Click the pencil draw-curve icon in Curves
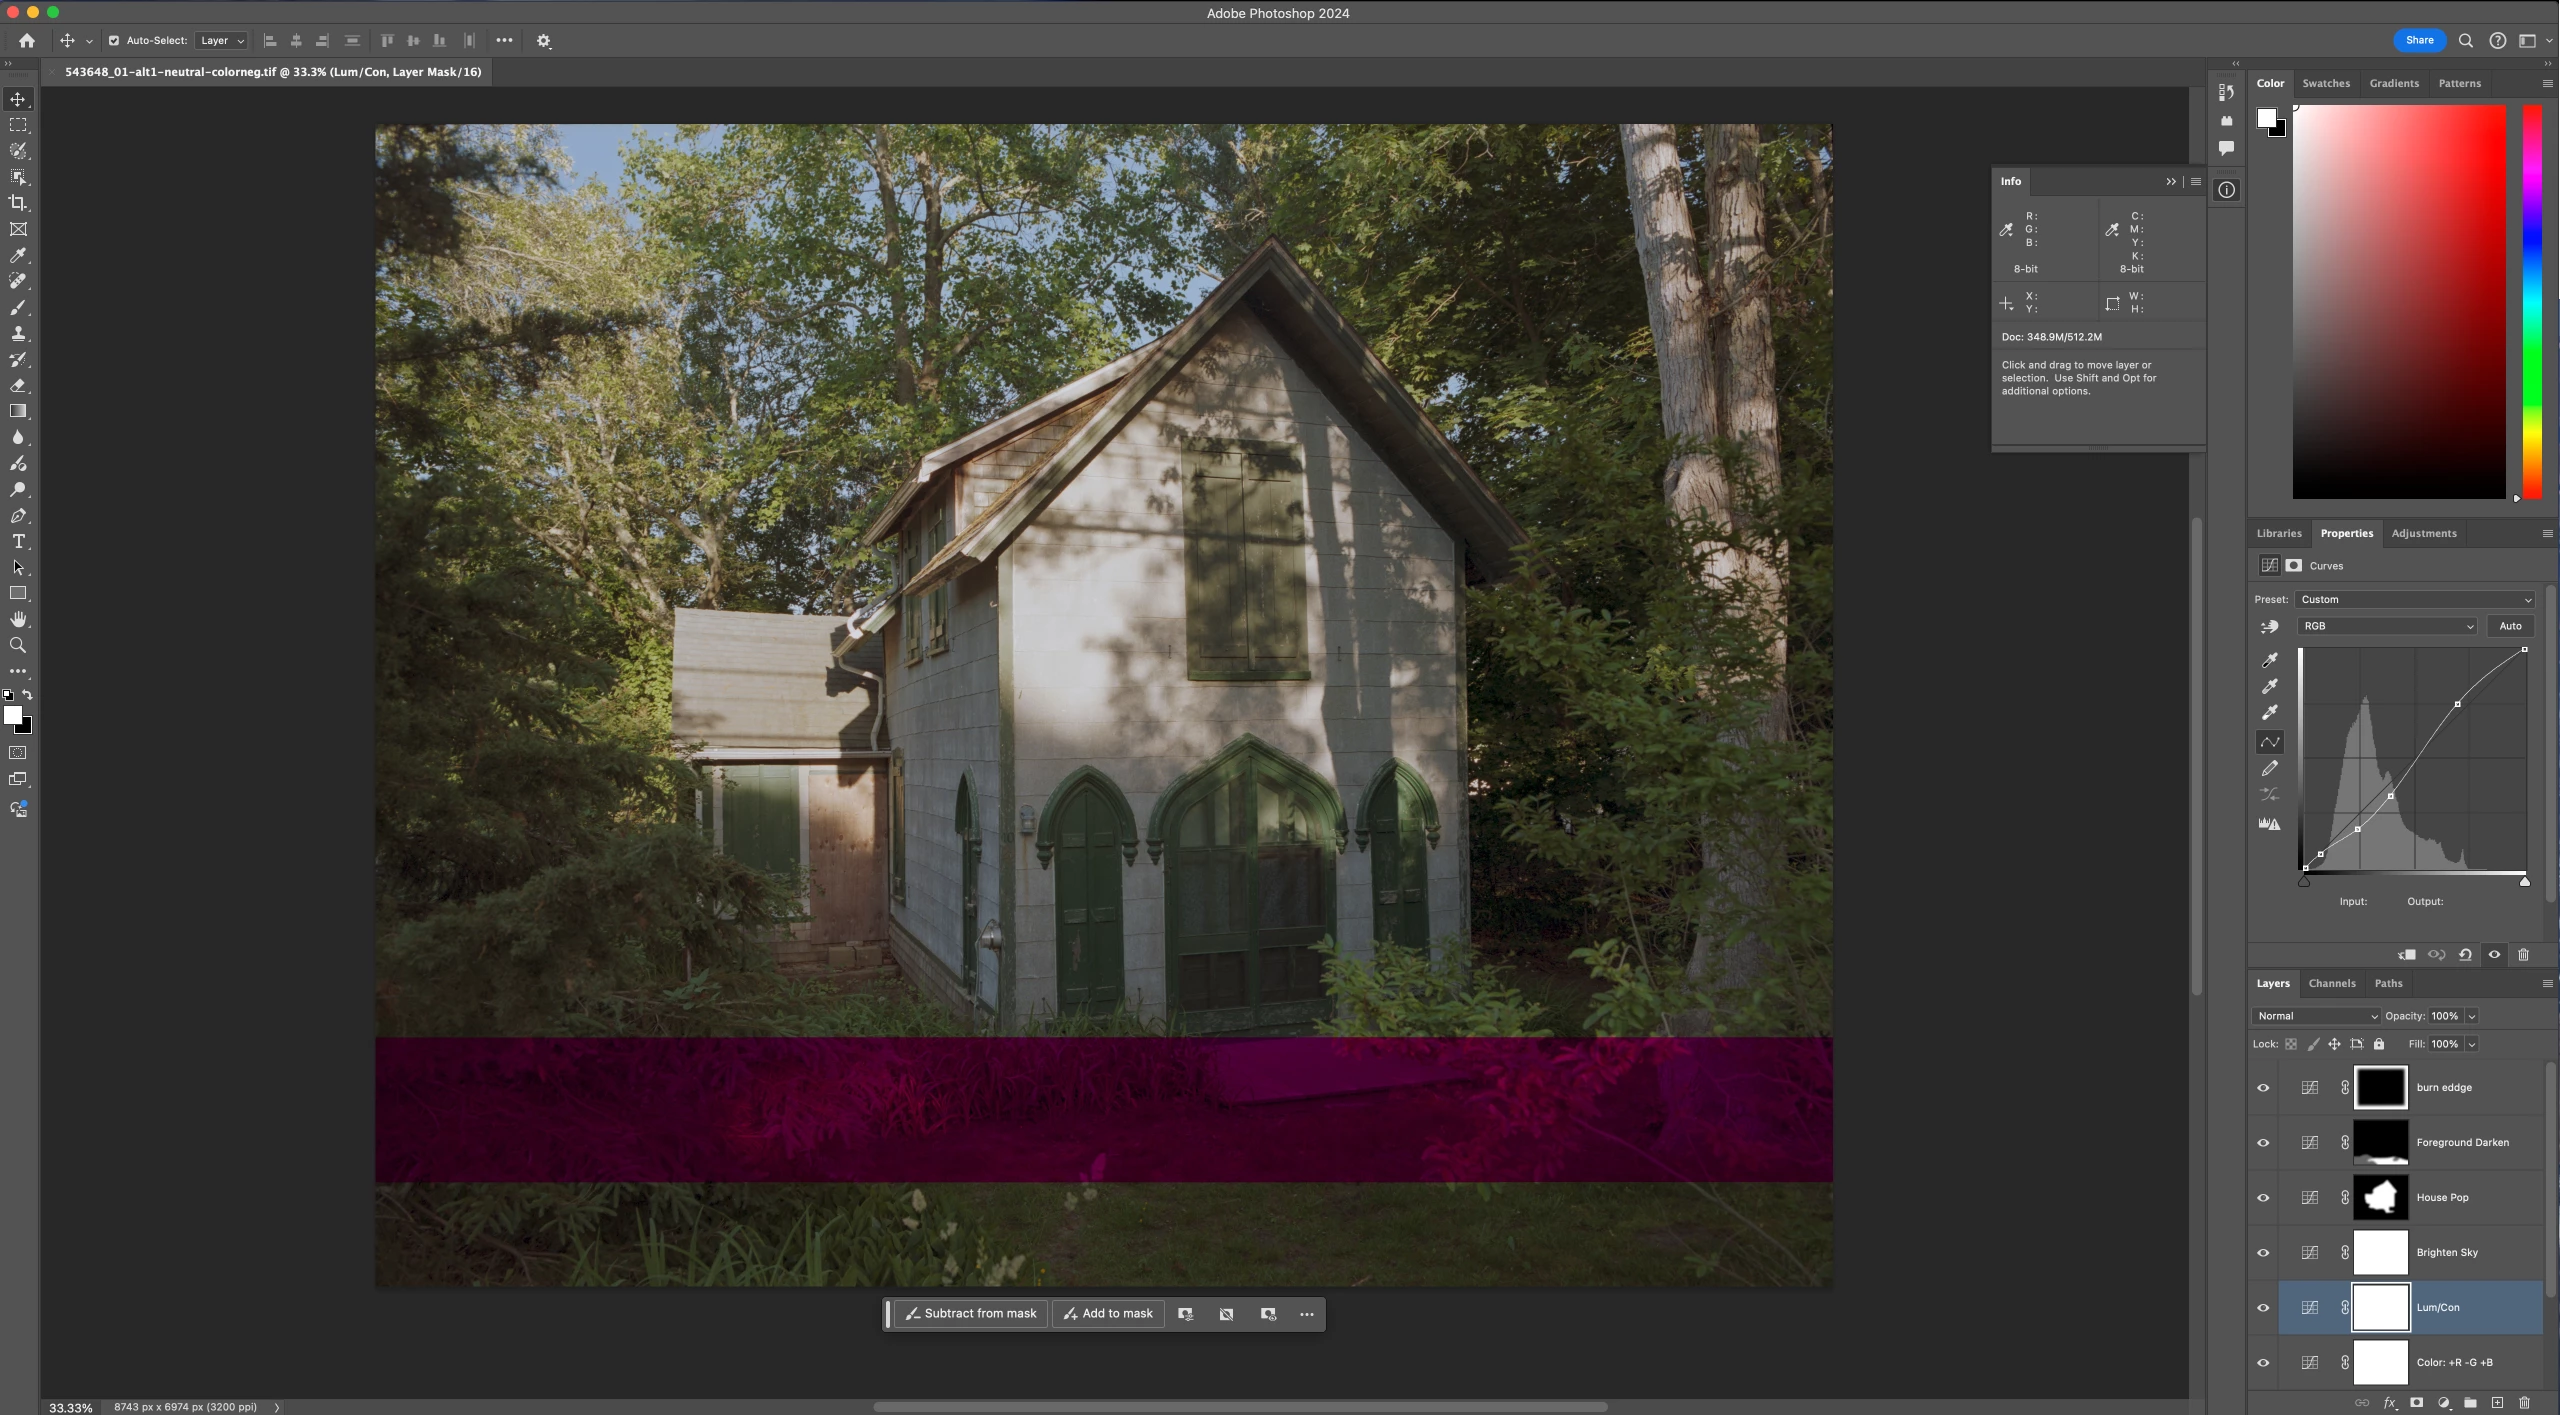This screenshot has width=2560, height=1415. click(2270, 768)
